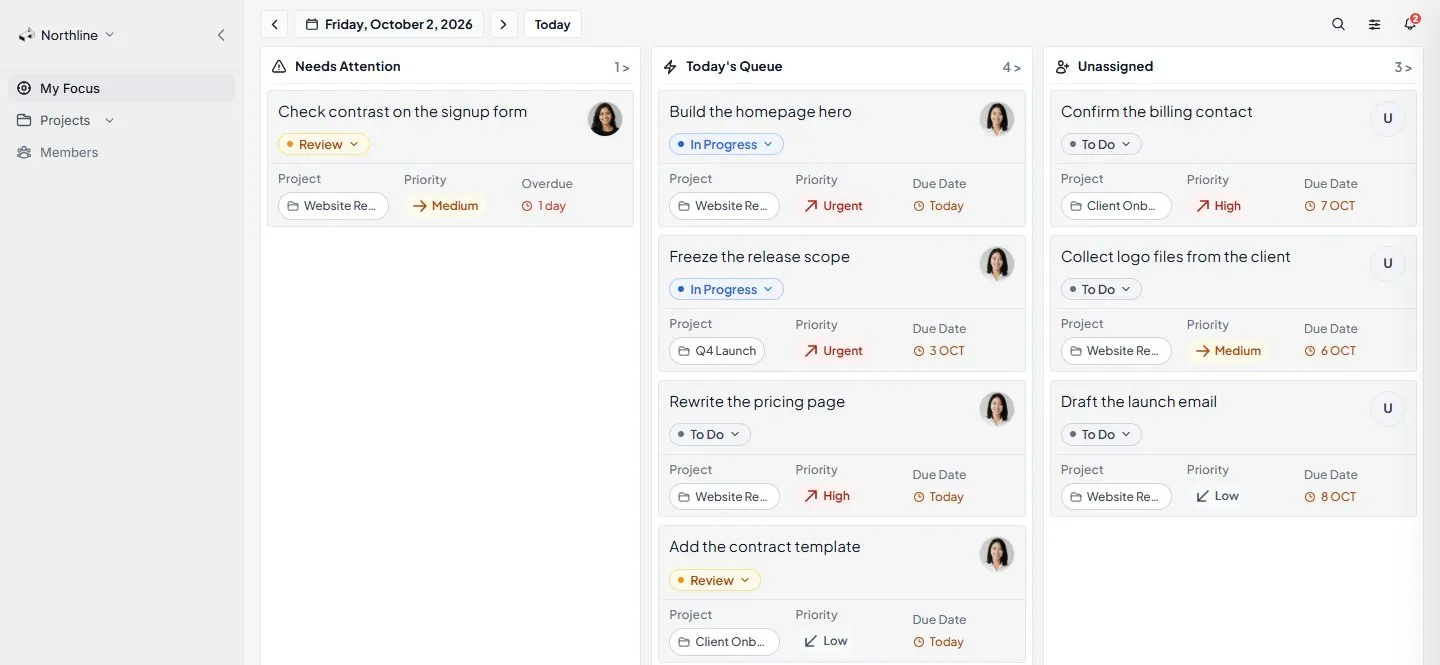
Task: Open To Do status on Draft the launch email
Action: pyautogui.click(x=1101, y=435)
